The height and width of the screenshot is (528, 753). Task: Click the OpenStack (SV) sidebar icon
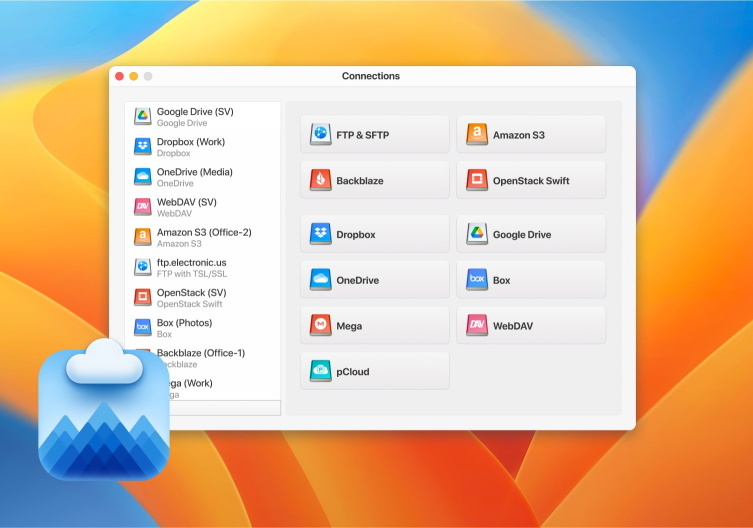pos(143,297)
